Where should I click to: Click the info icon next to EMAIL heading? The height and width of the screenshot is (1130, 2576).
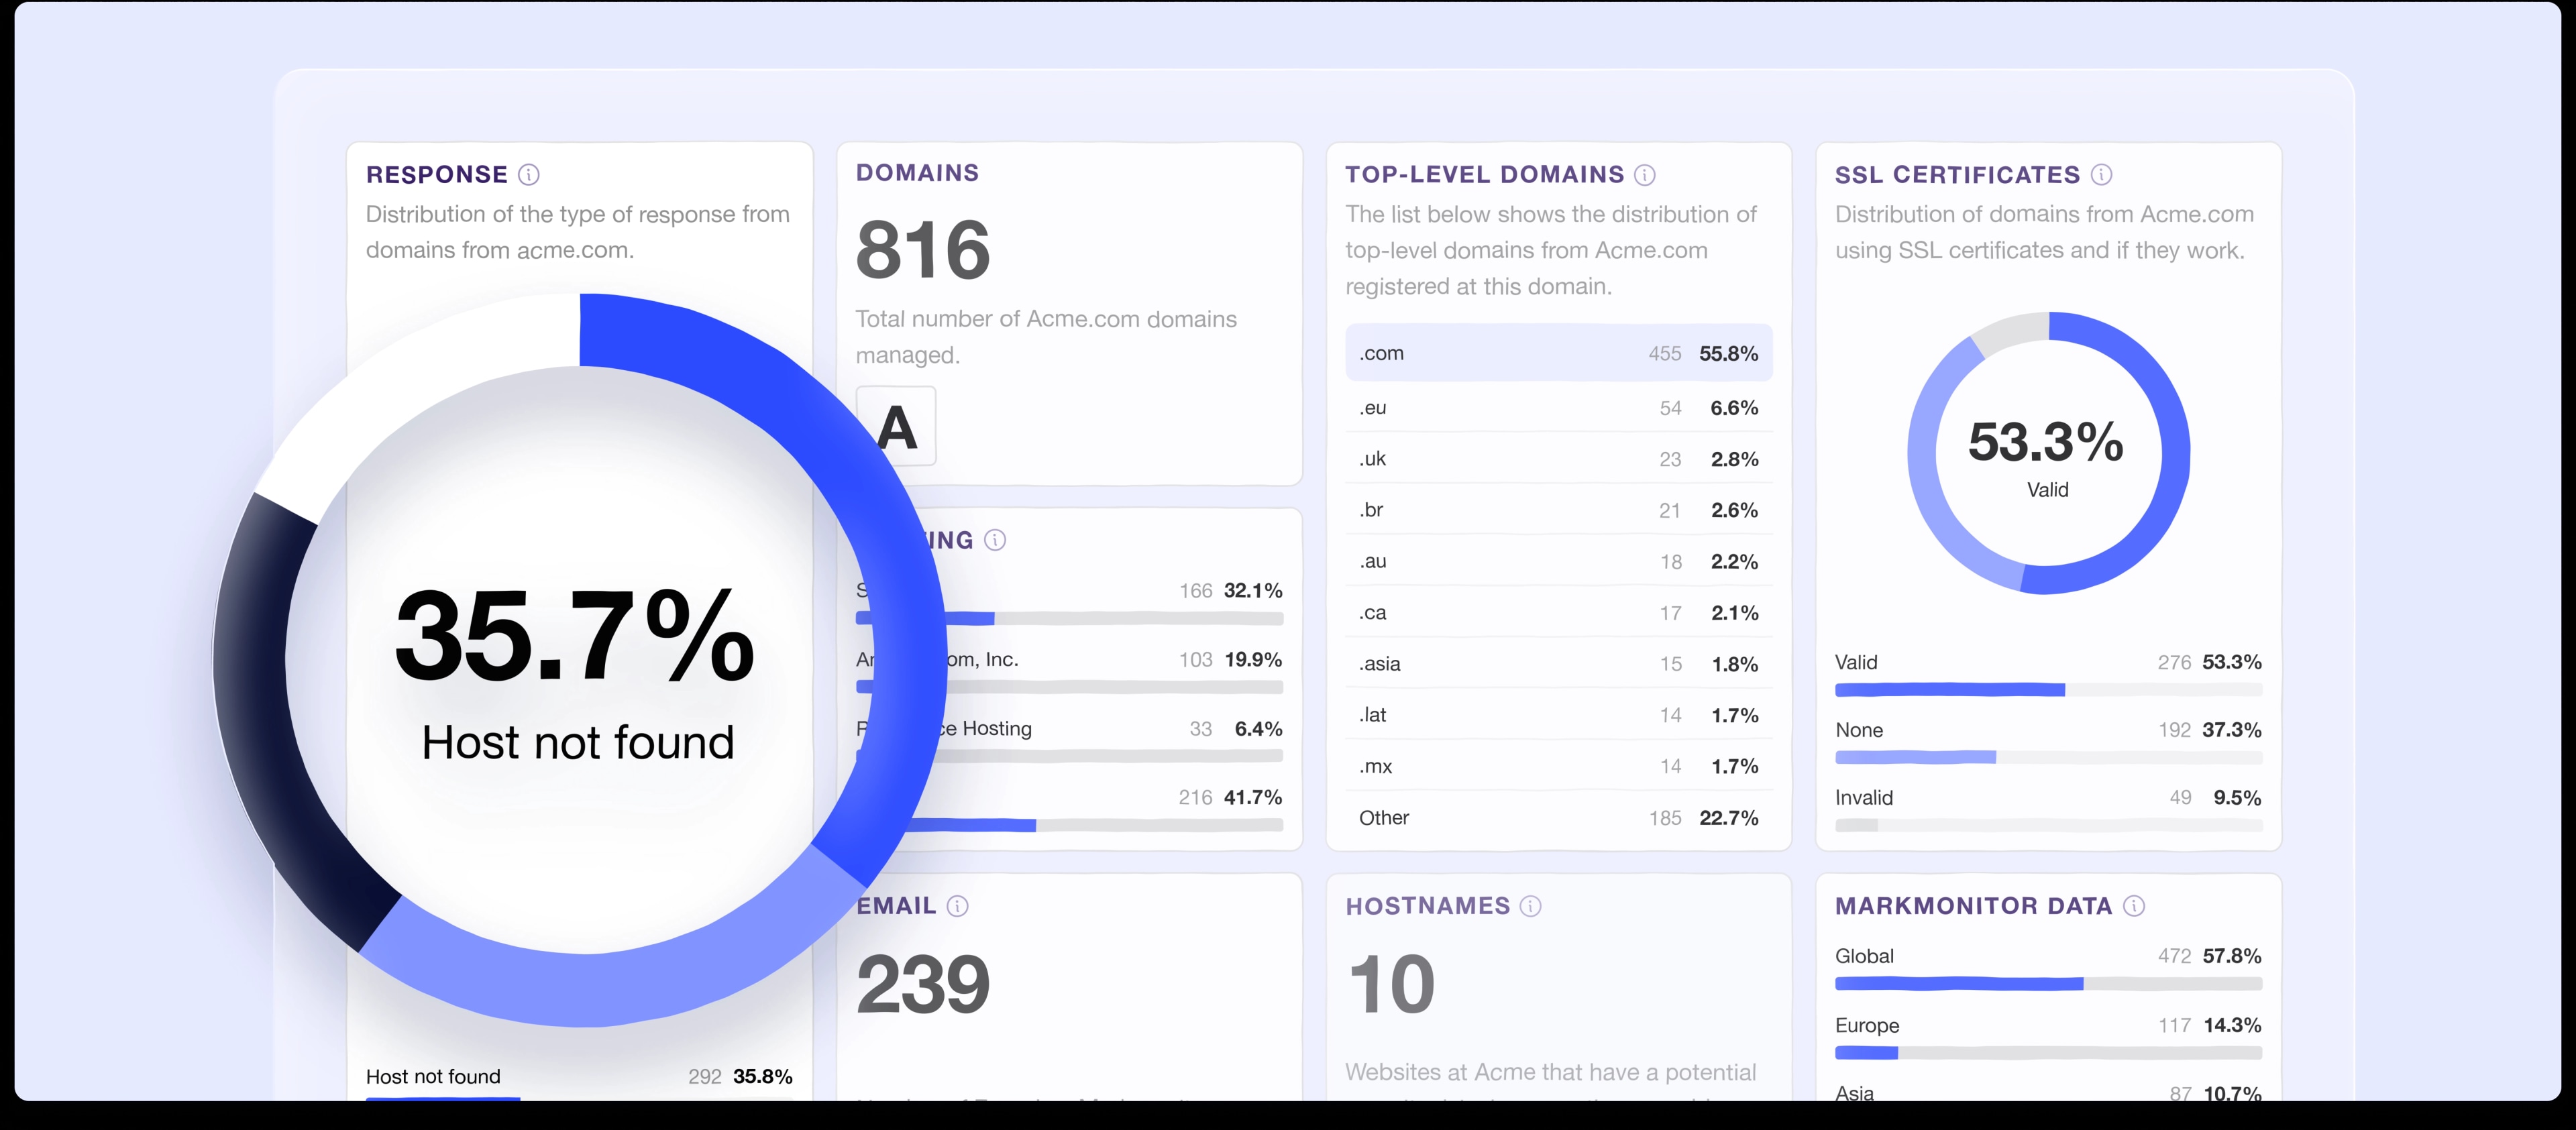(x=958, y=906)
